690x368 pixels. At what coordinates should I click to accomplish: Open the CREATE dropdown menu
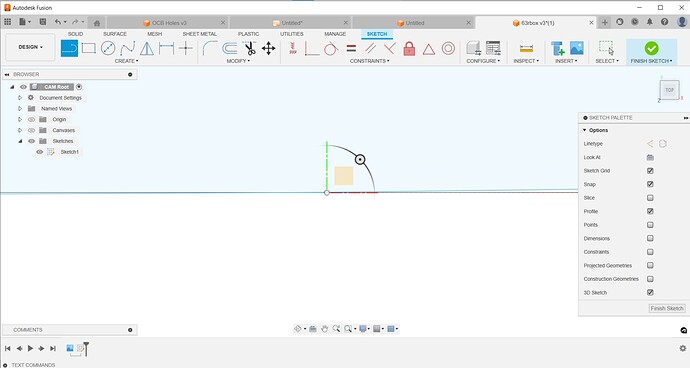click(126, 61)
